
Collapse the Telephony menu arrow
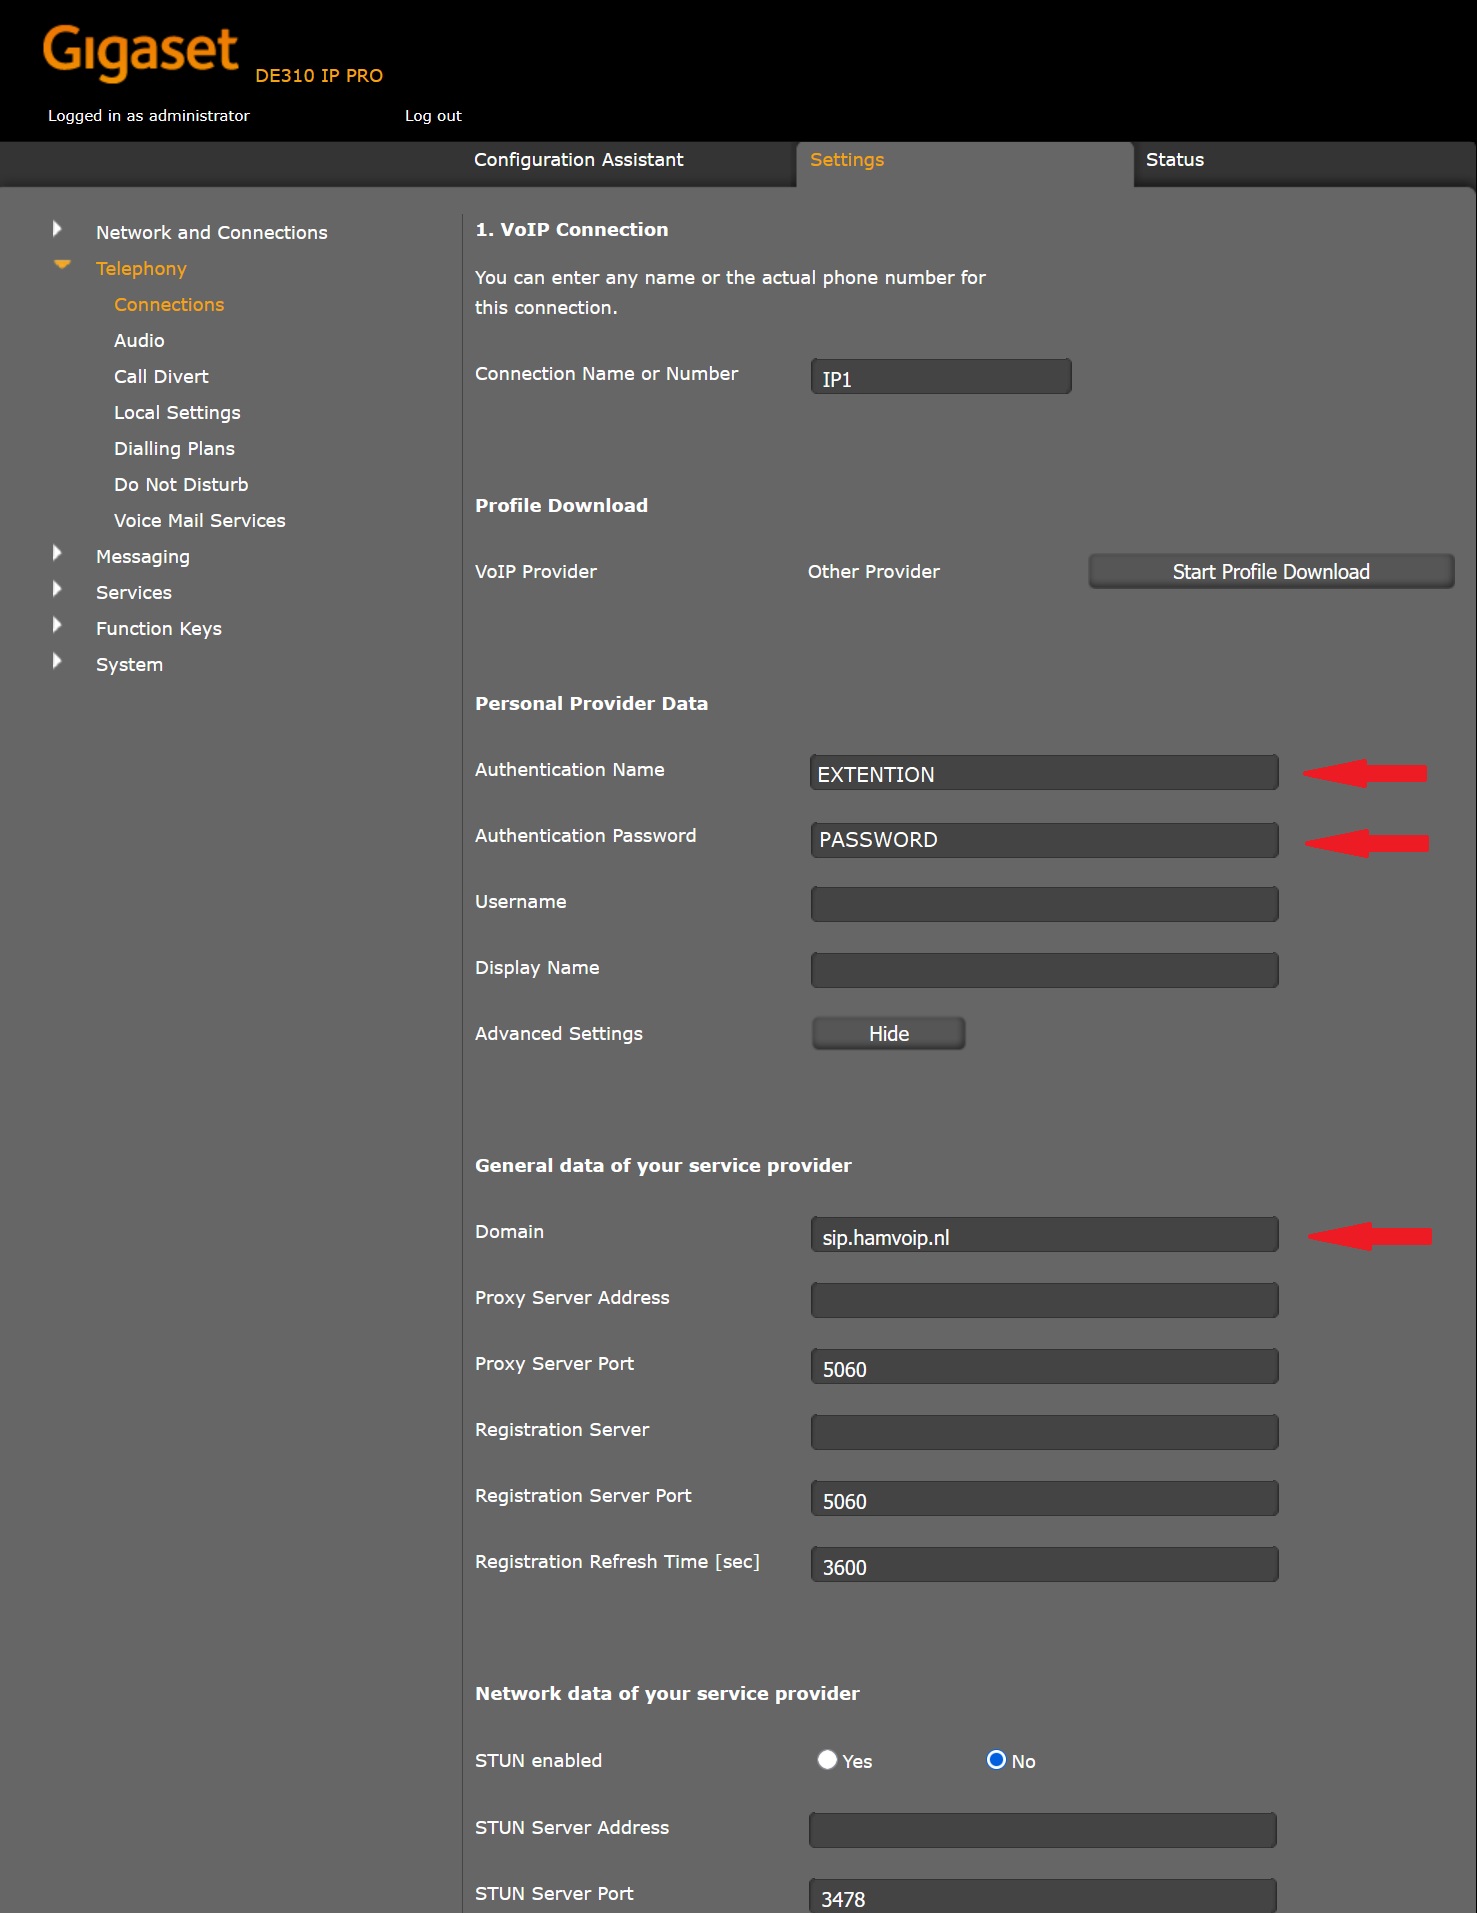(62, 265)
